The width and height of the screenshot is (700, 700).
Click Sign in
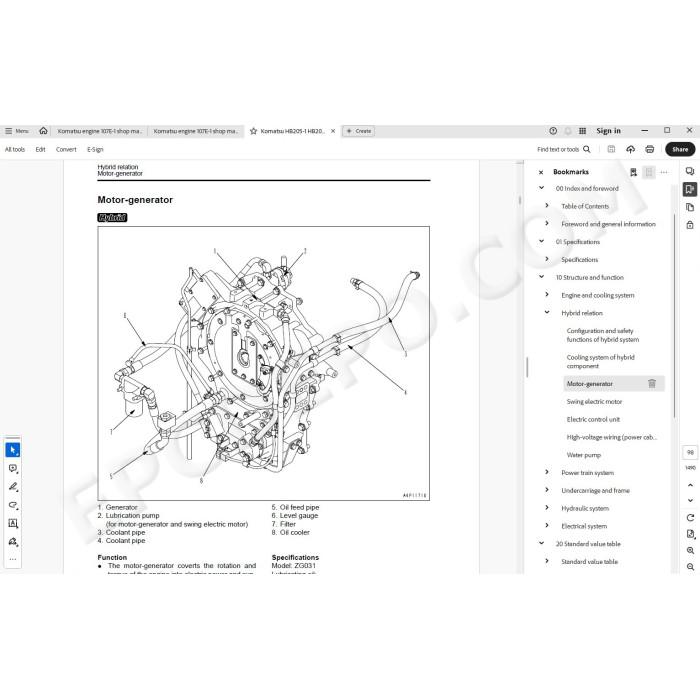(x=608, y=131)
